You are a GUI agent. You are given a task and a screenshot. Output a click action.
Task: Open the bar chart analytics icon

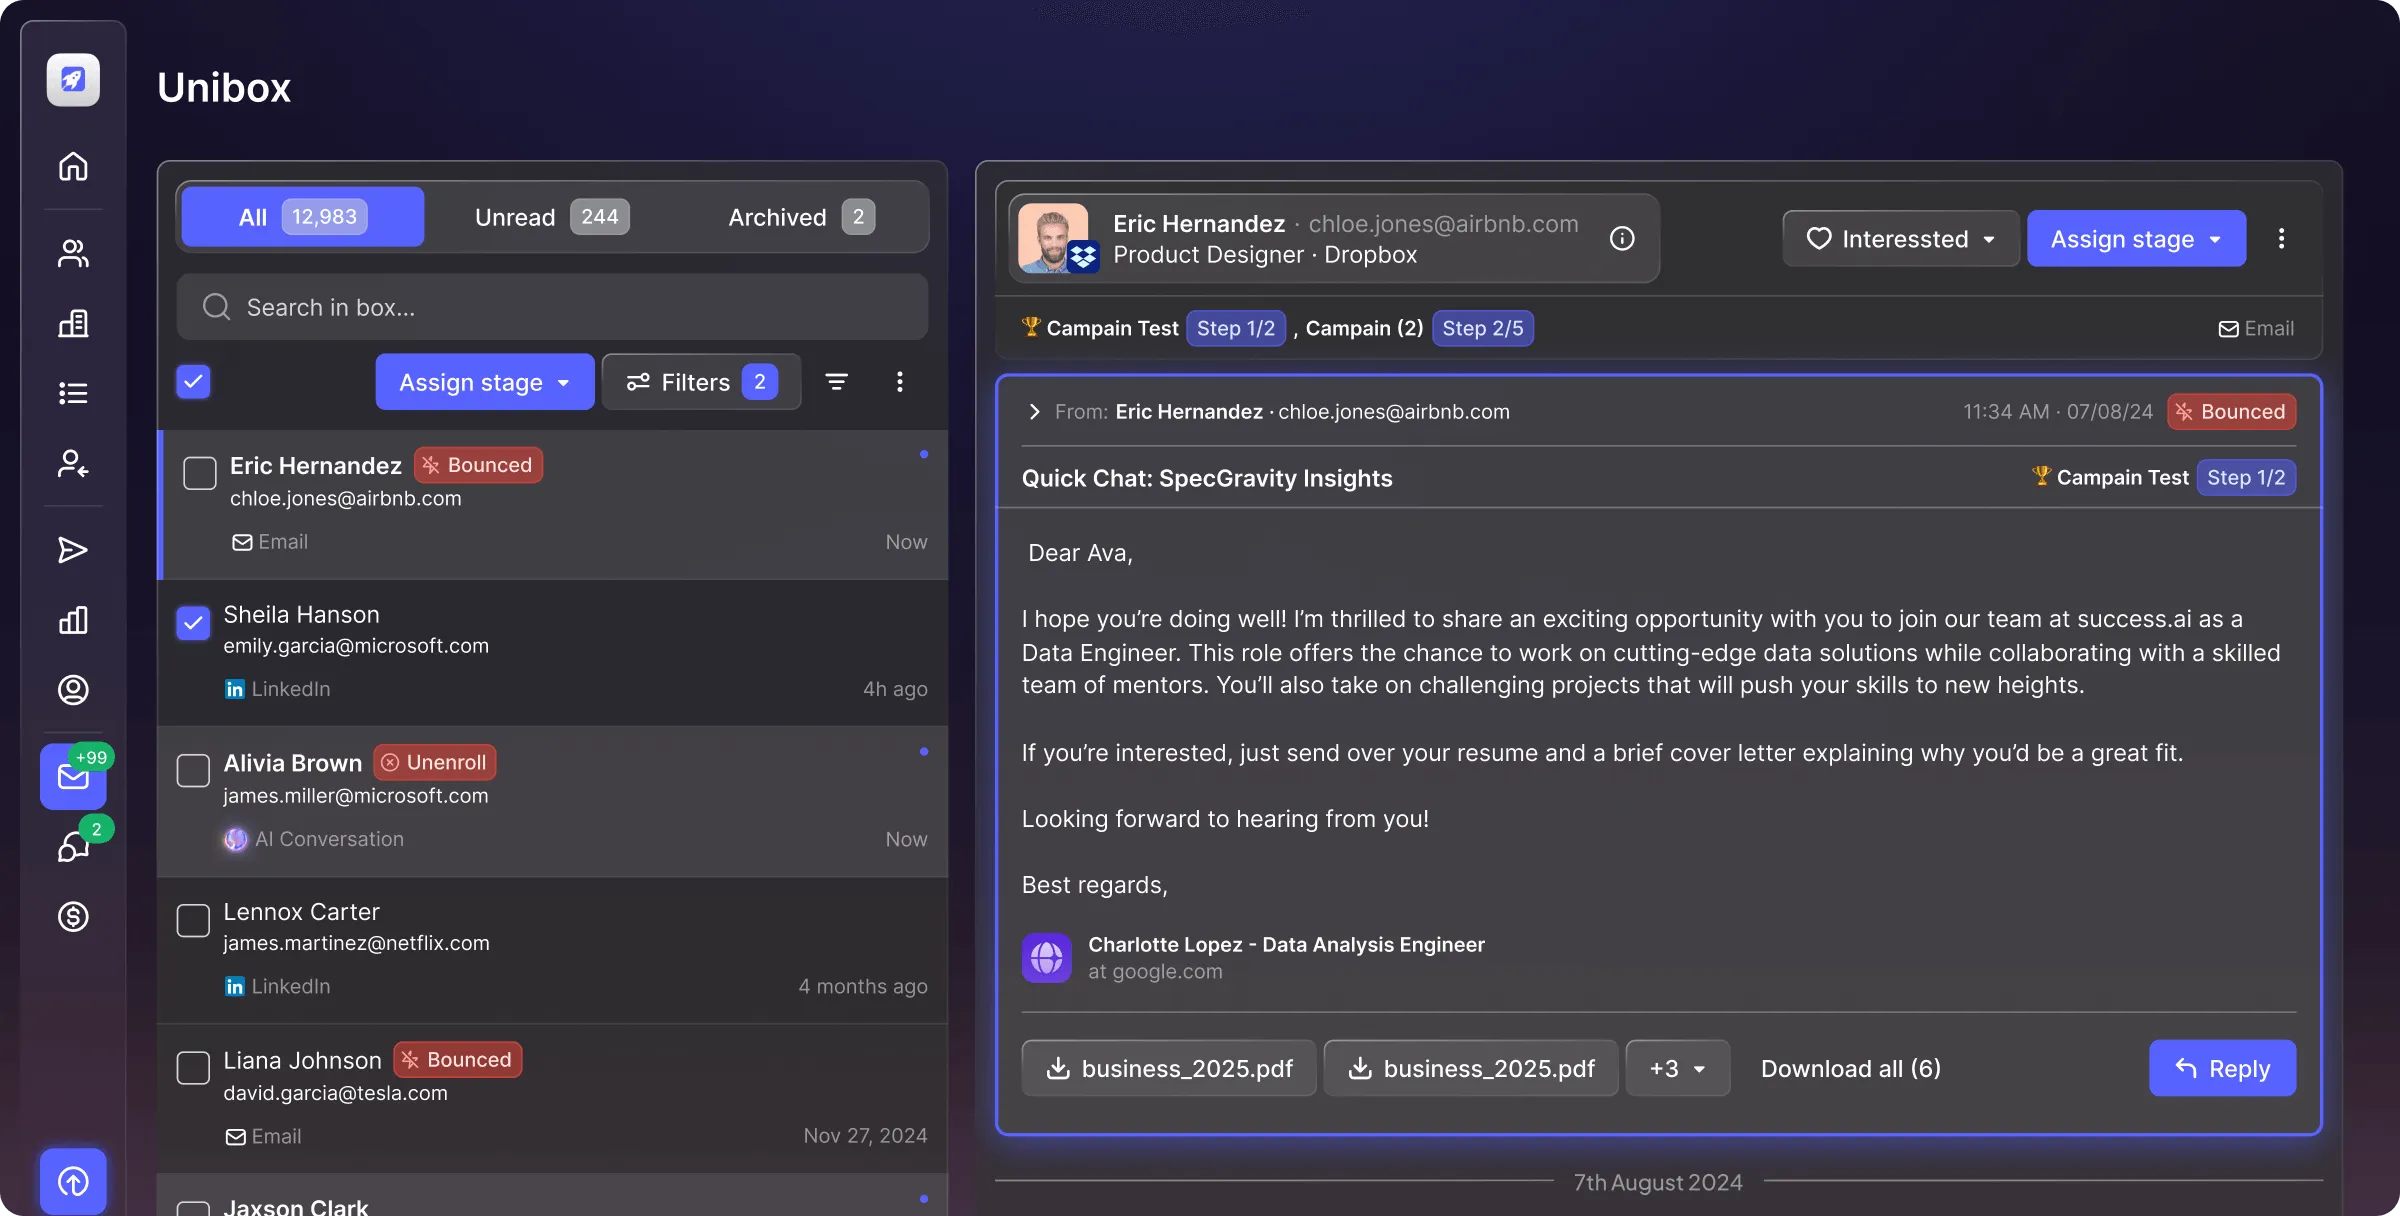(73, 620)
